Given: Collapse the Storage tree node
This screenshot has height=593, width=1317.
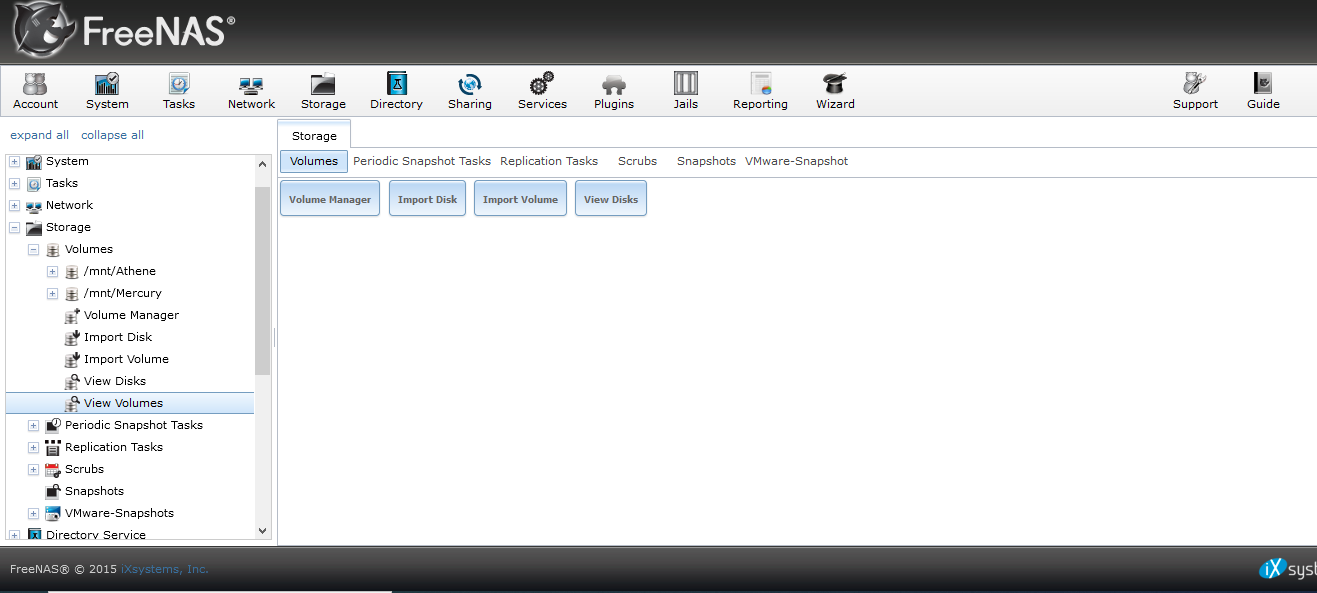Looking at the screenshot, I should [x=14, y=228].
